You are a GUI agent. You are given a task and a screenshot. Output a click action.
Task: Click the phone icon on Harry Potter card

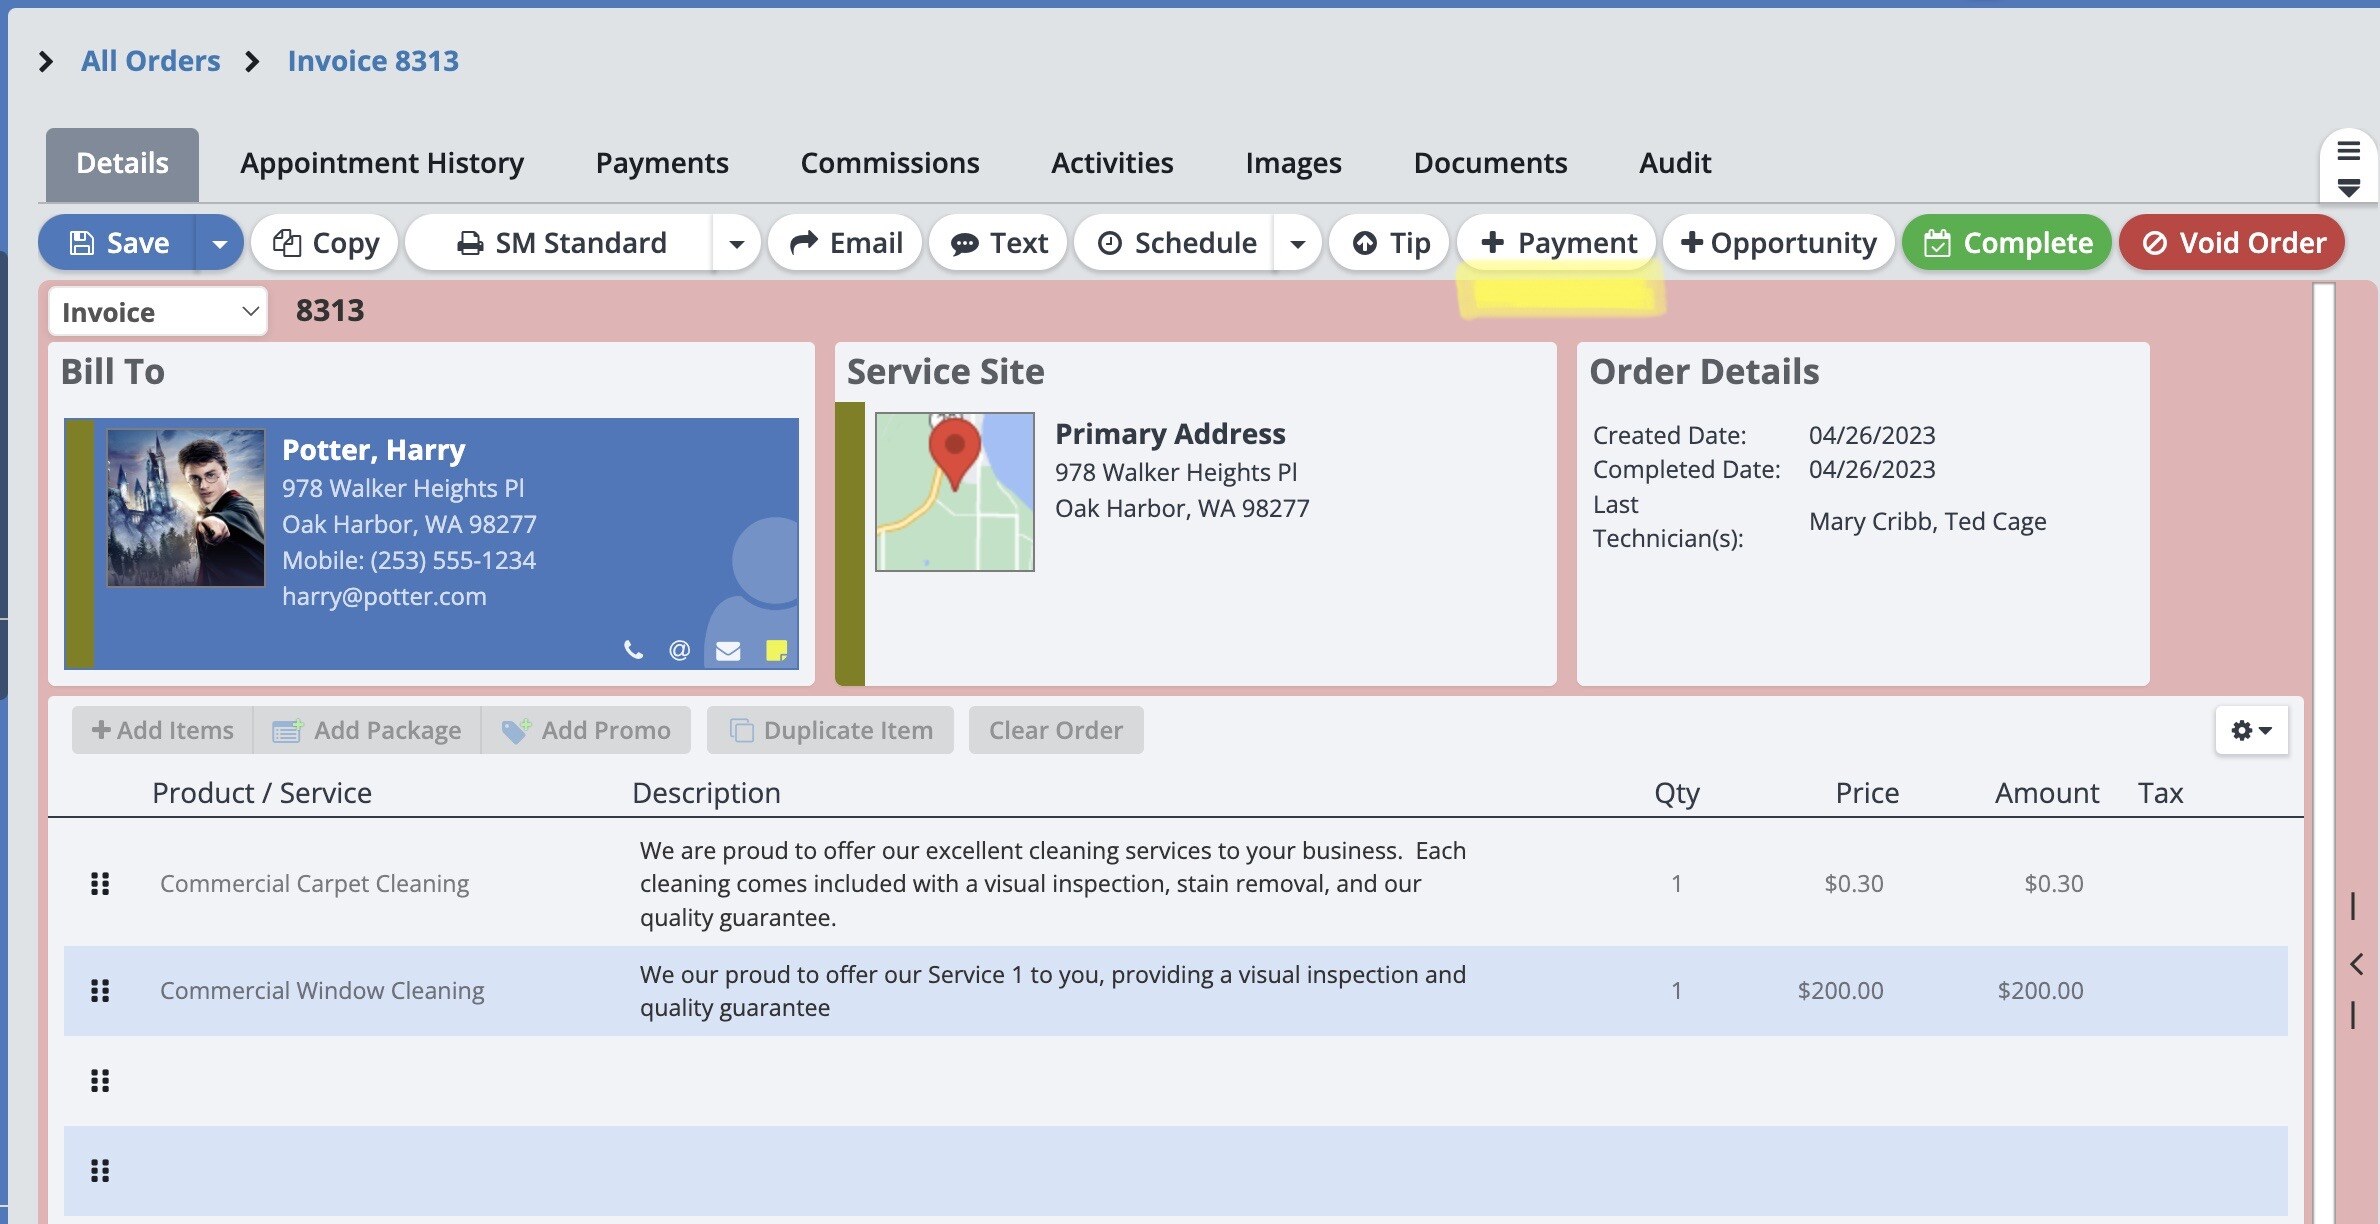[633, 650]
